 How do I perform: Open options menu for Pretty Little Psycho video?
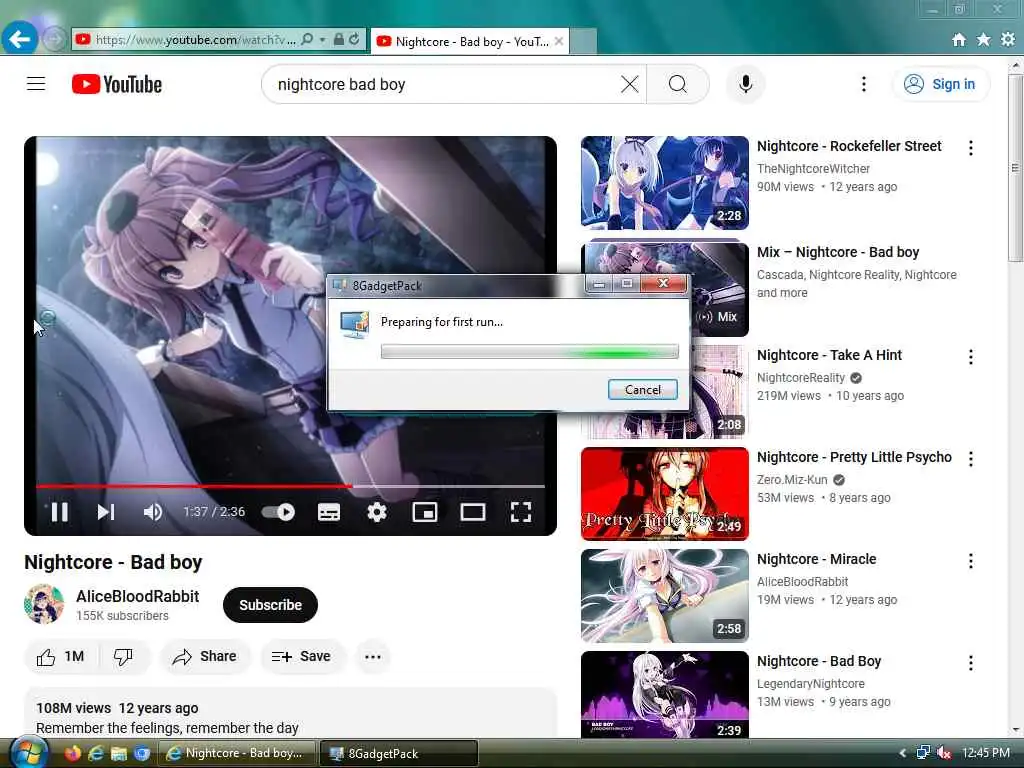[x=970, y=459]
